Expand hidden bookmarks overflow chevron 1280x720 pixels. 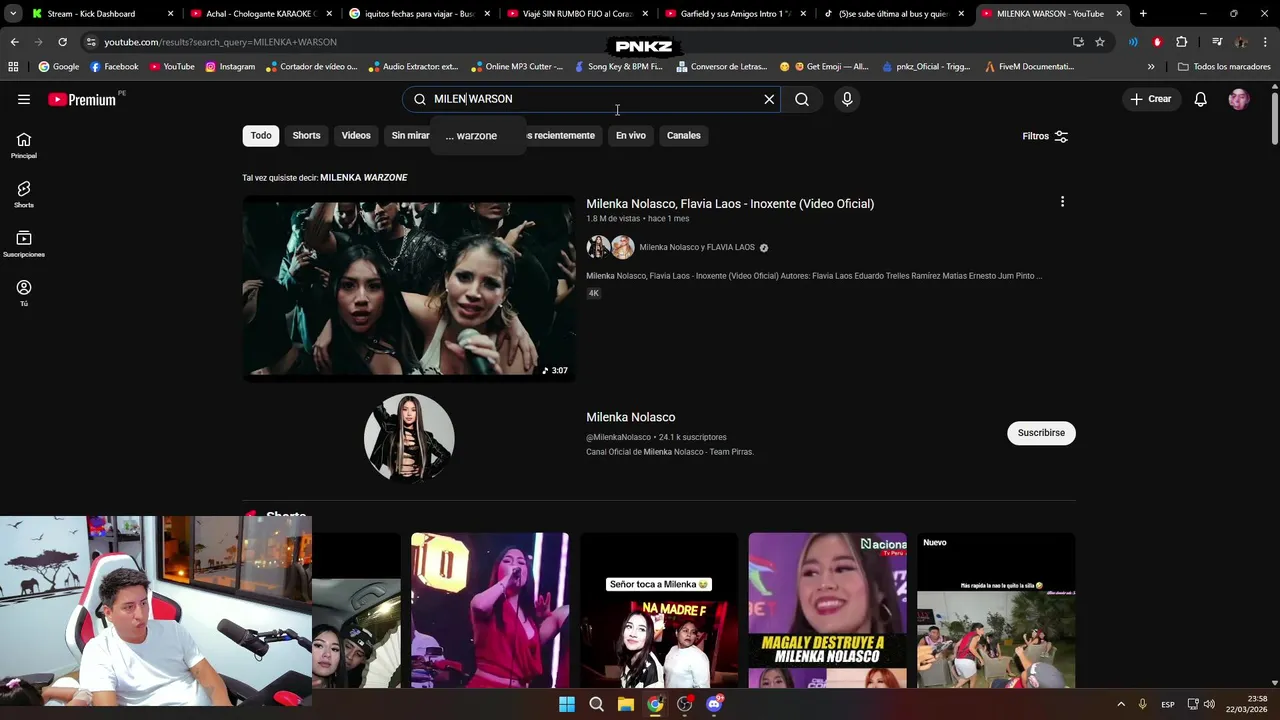point(1151,67)
